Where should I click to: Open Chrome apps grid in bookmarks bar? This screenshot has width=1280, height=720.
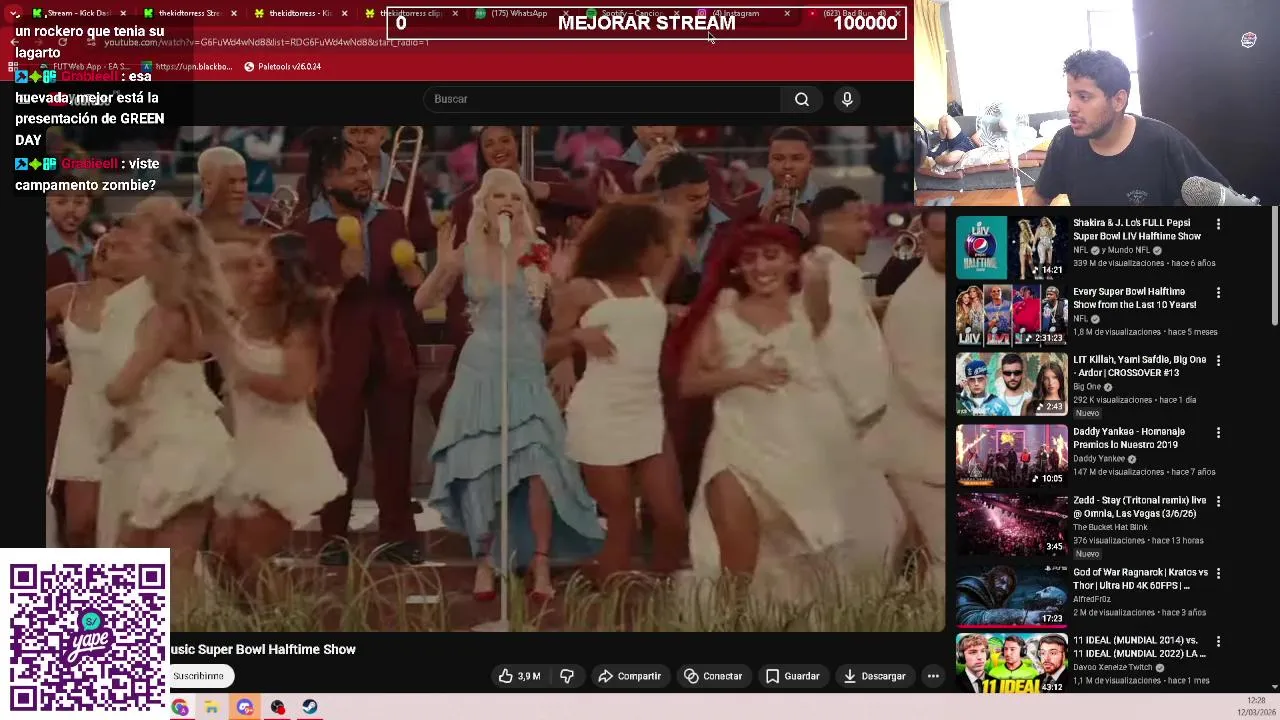click(x=14, y=67)
